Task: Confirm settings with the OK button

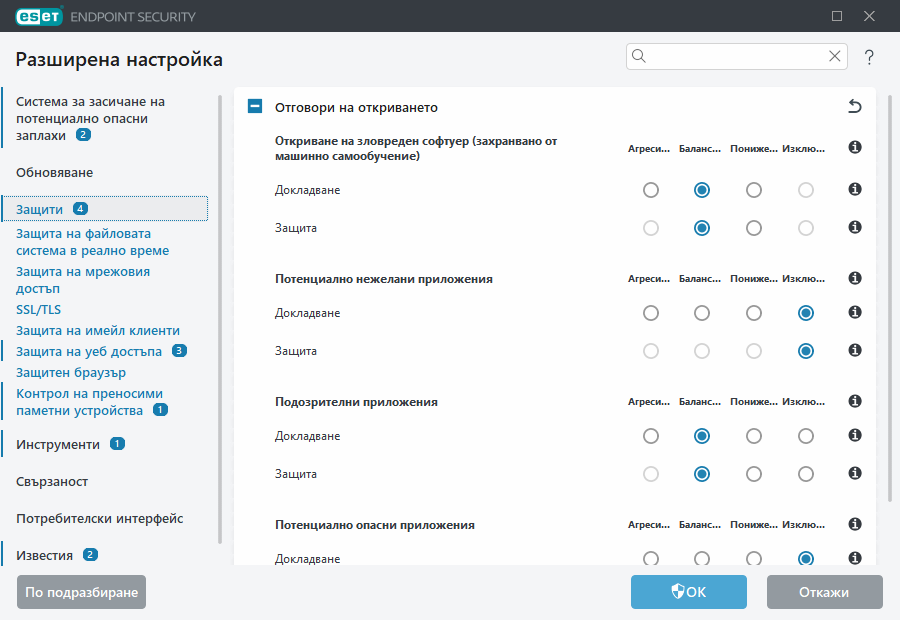Action: [x=688, y=591]
